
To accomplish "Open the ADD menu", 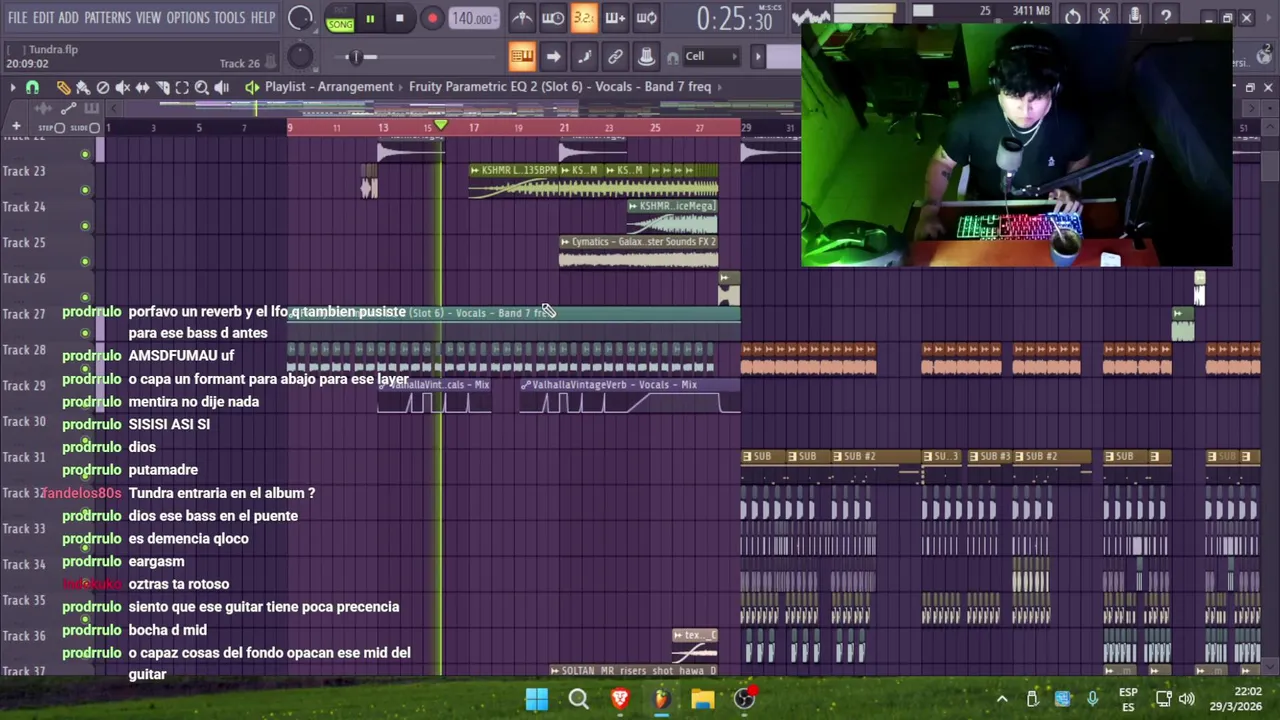I will [68, 18].
